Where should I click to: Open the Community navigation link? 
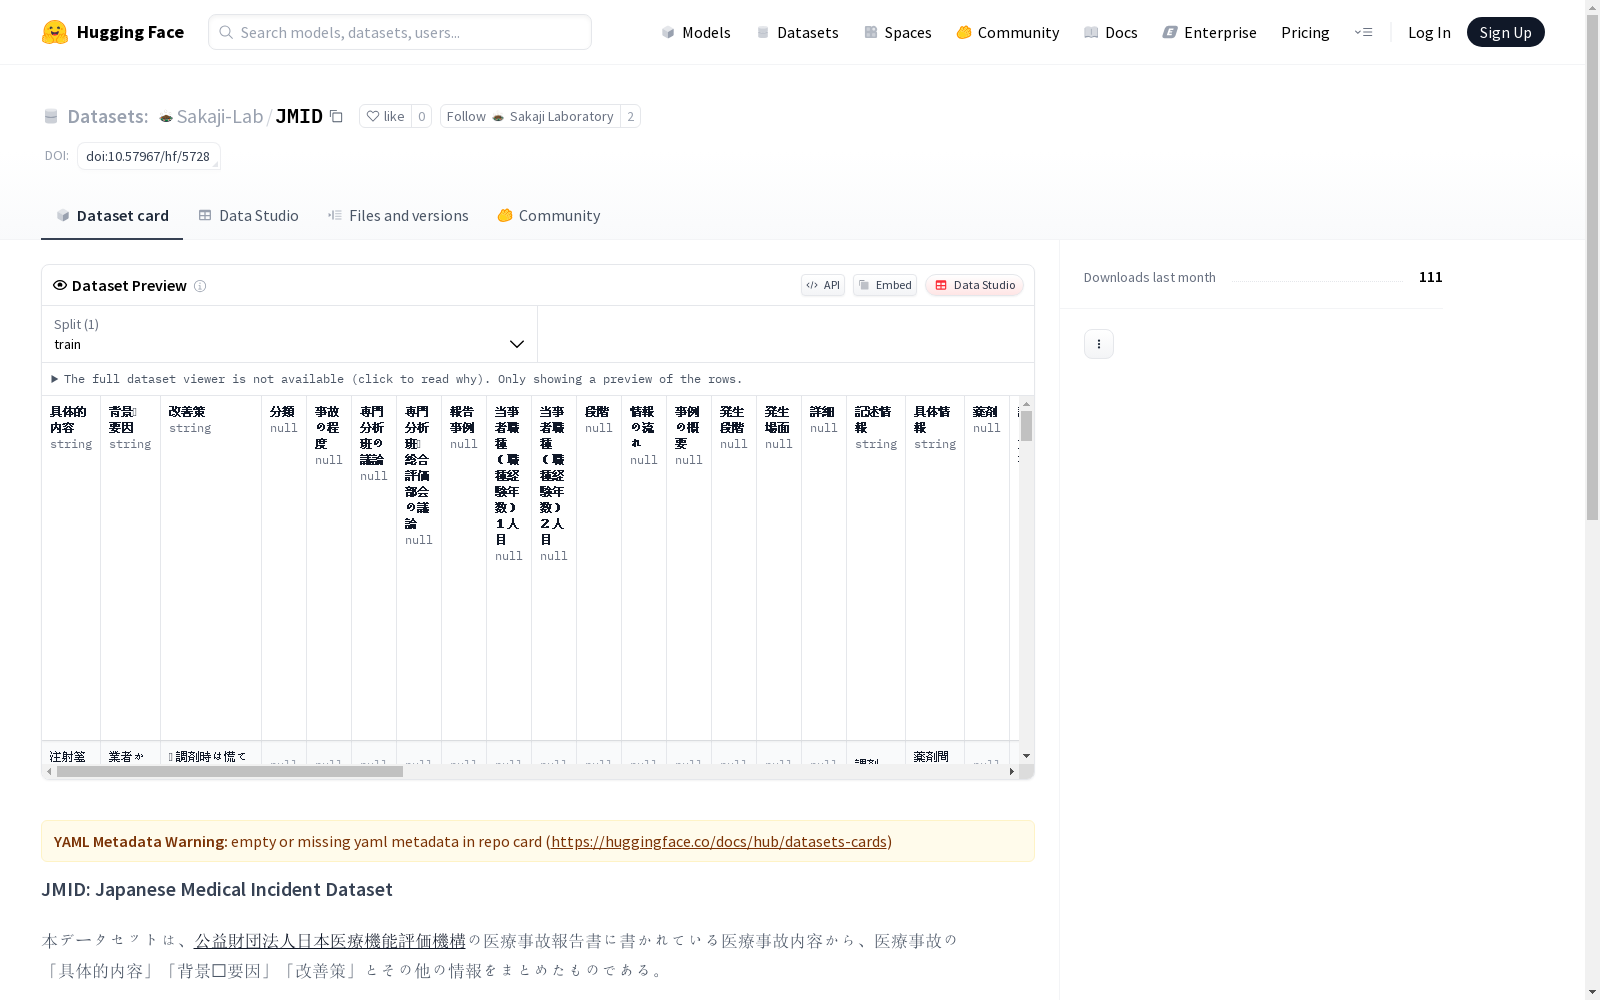(x=1008, y=32)
